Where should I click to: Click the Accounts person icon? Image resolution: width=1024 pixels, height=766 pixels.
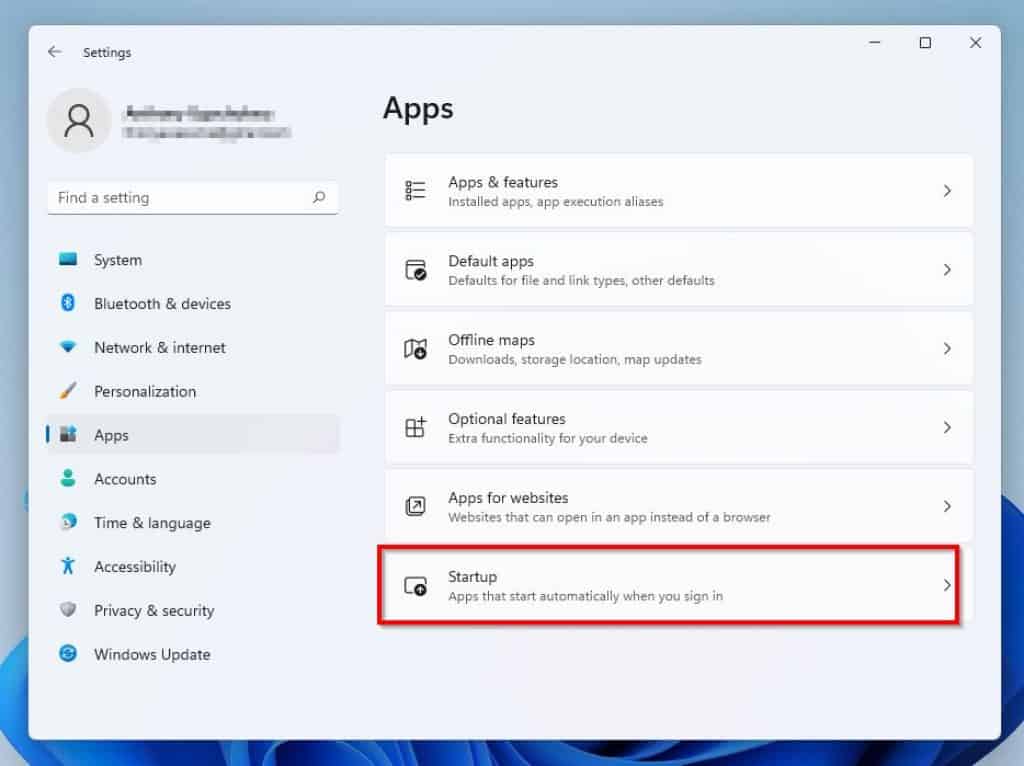(x=68, y=478)
